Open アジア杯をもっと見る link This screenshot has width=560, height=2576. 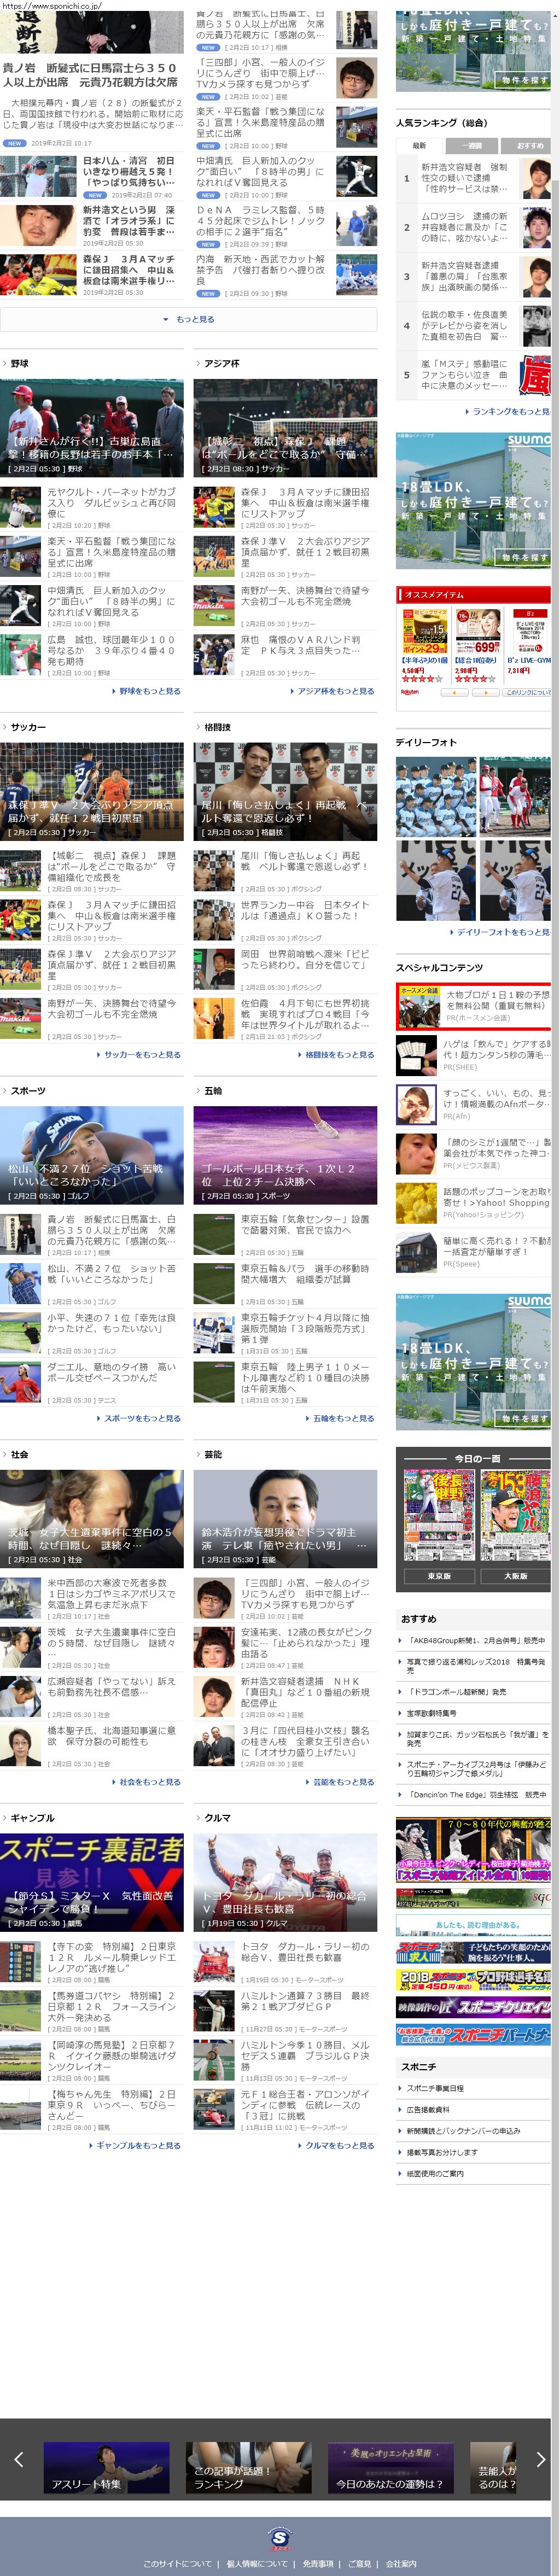pyautogui.click(x=333, y=691)
